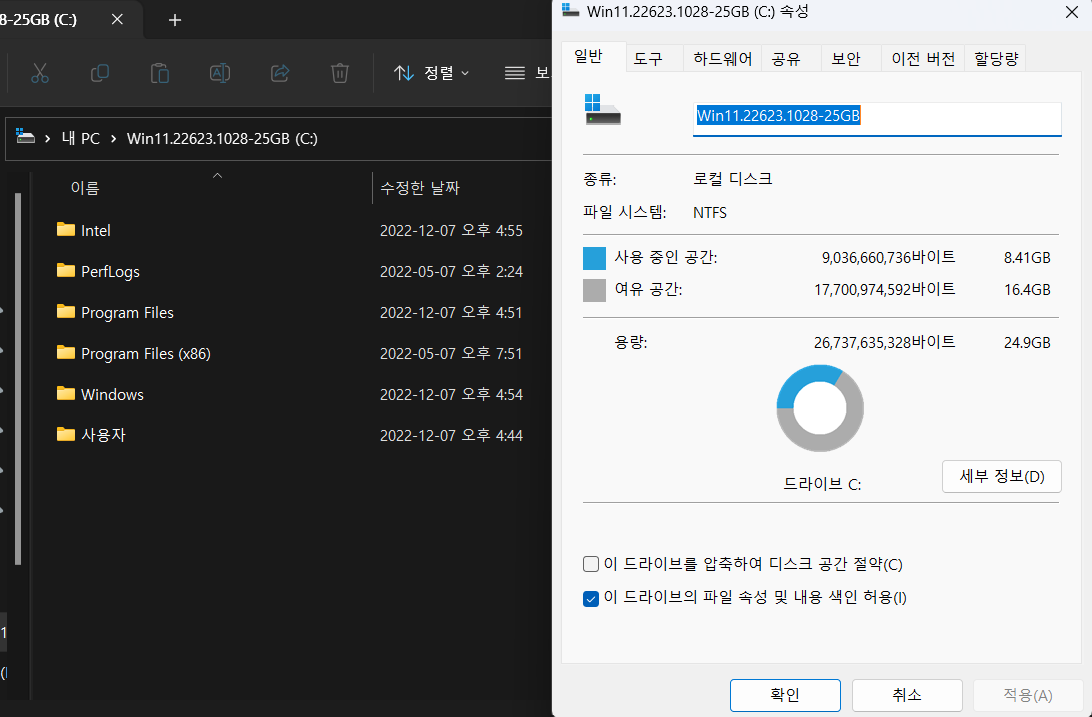The width and height of the screenshot is (1092, 717).
Task: Select the Program Files folder
Action: [x=115, y=313]
